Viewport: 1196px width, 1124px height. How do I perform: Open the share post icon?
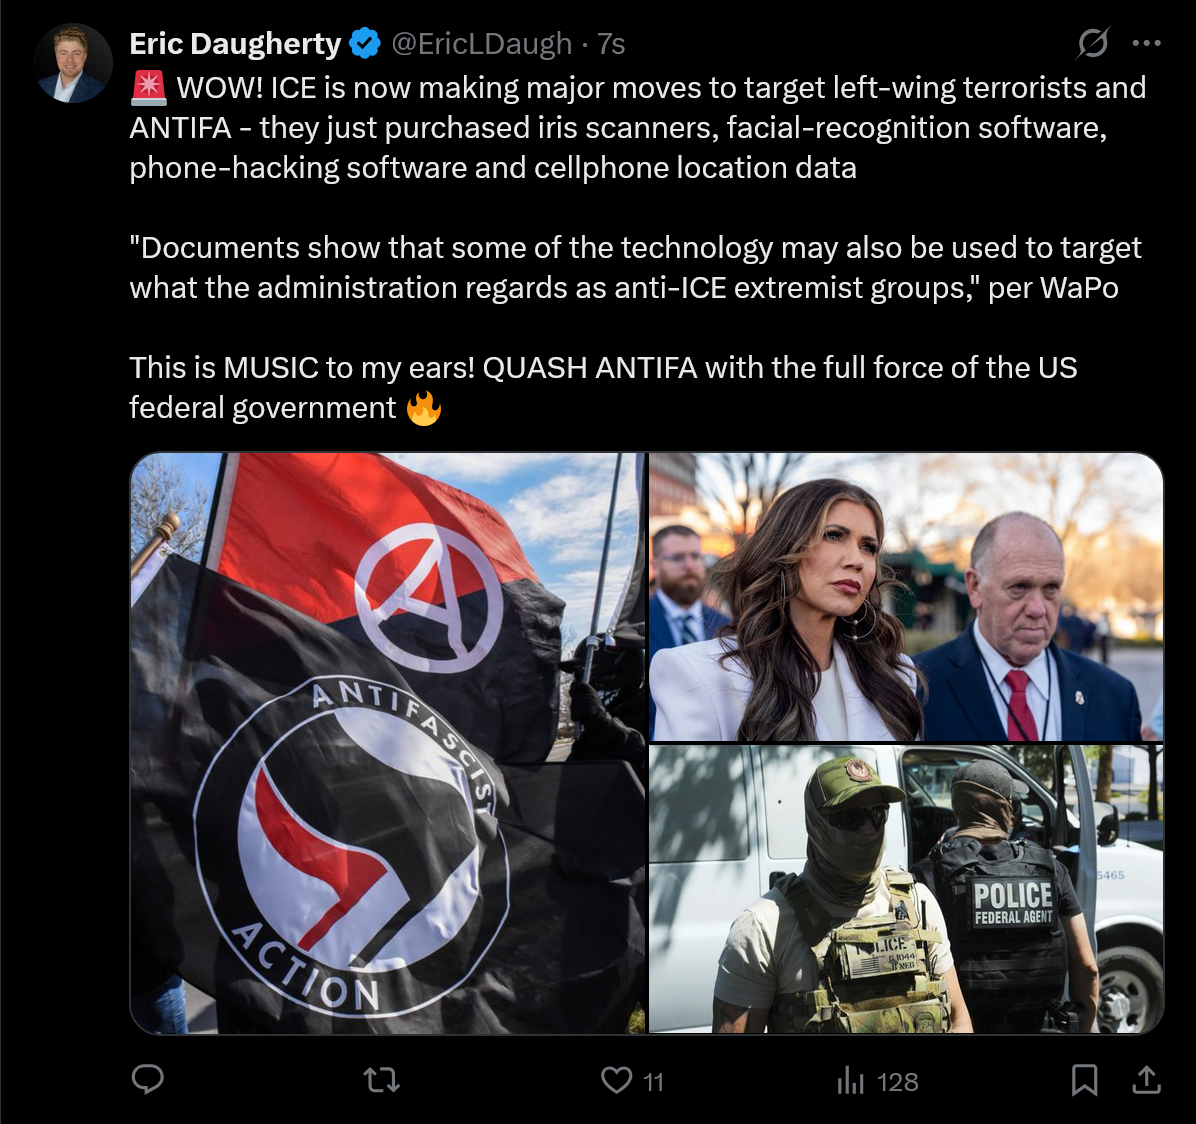coord(1146,1080)
